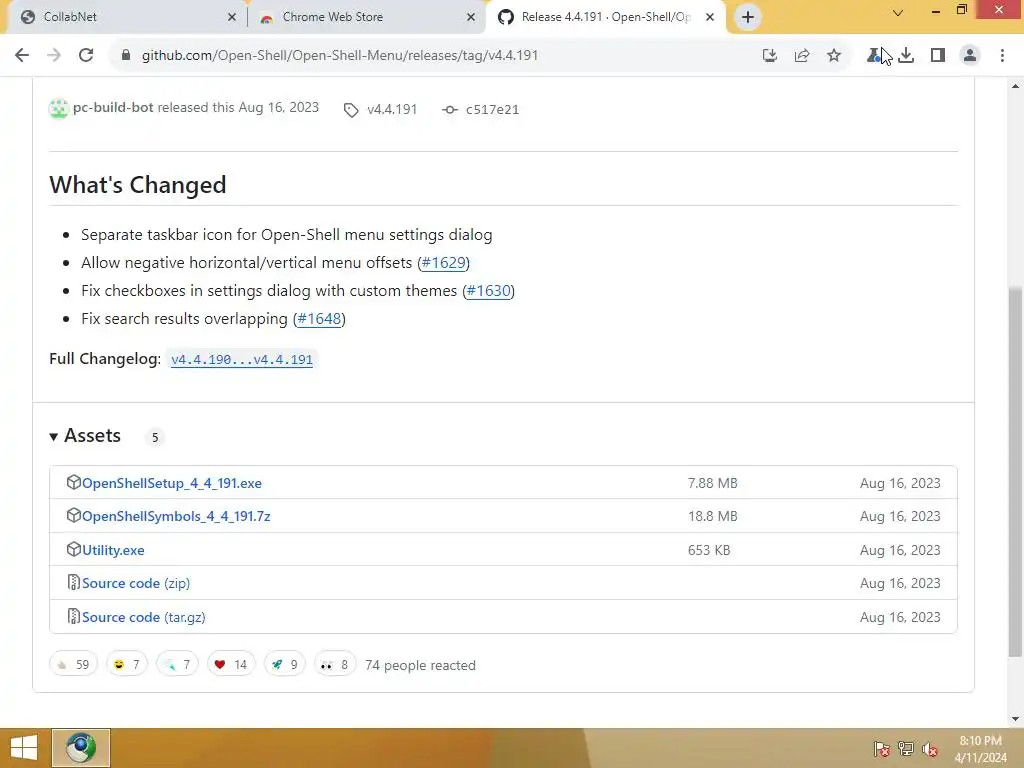1024x768 pixels.
Task: Go back using the browser back arrow
Action: pyautogui.click(x=22, y=56)
